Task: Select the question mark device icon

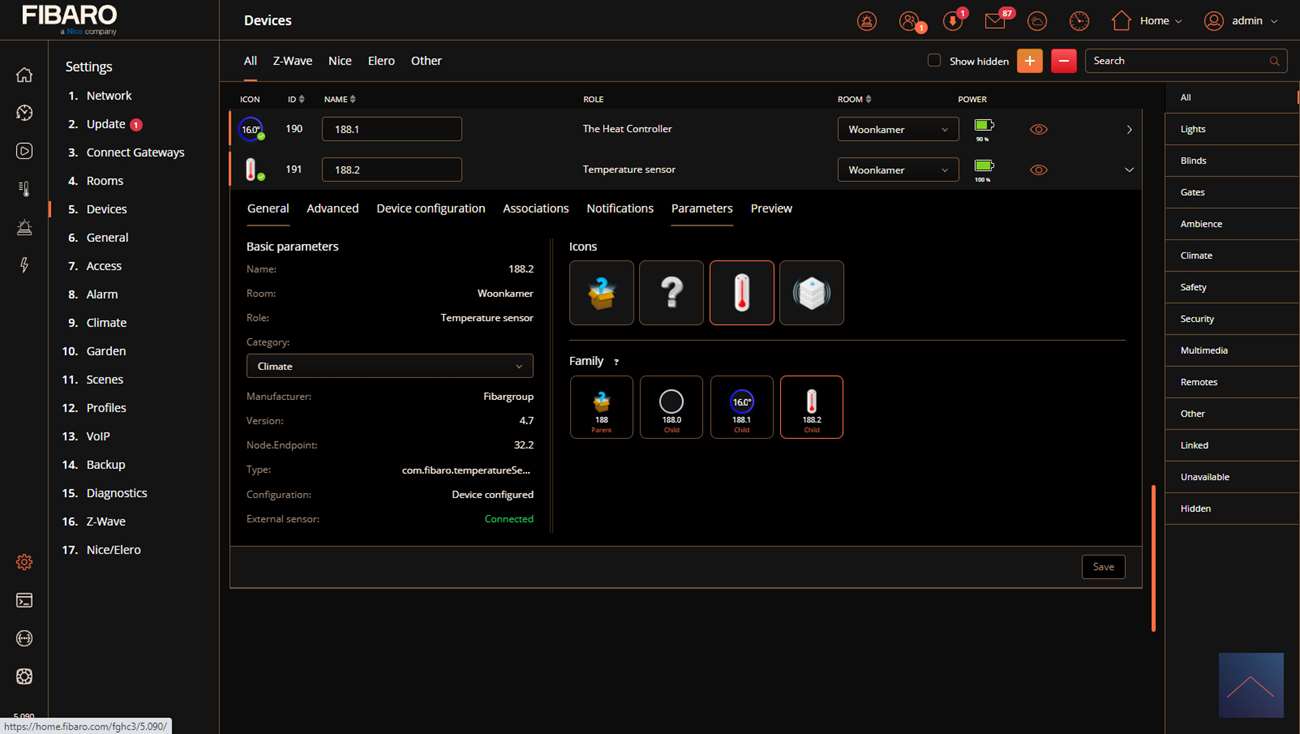Action: pyautogui.click(x=671, y=293)
